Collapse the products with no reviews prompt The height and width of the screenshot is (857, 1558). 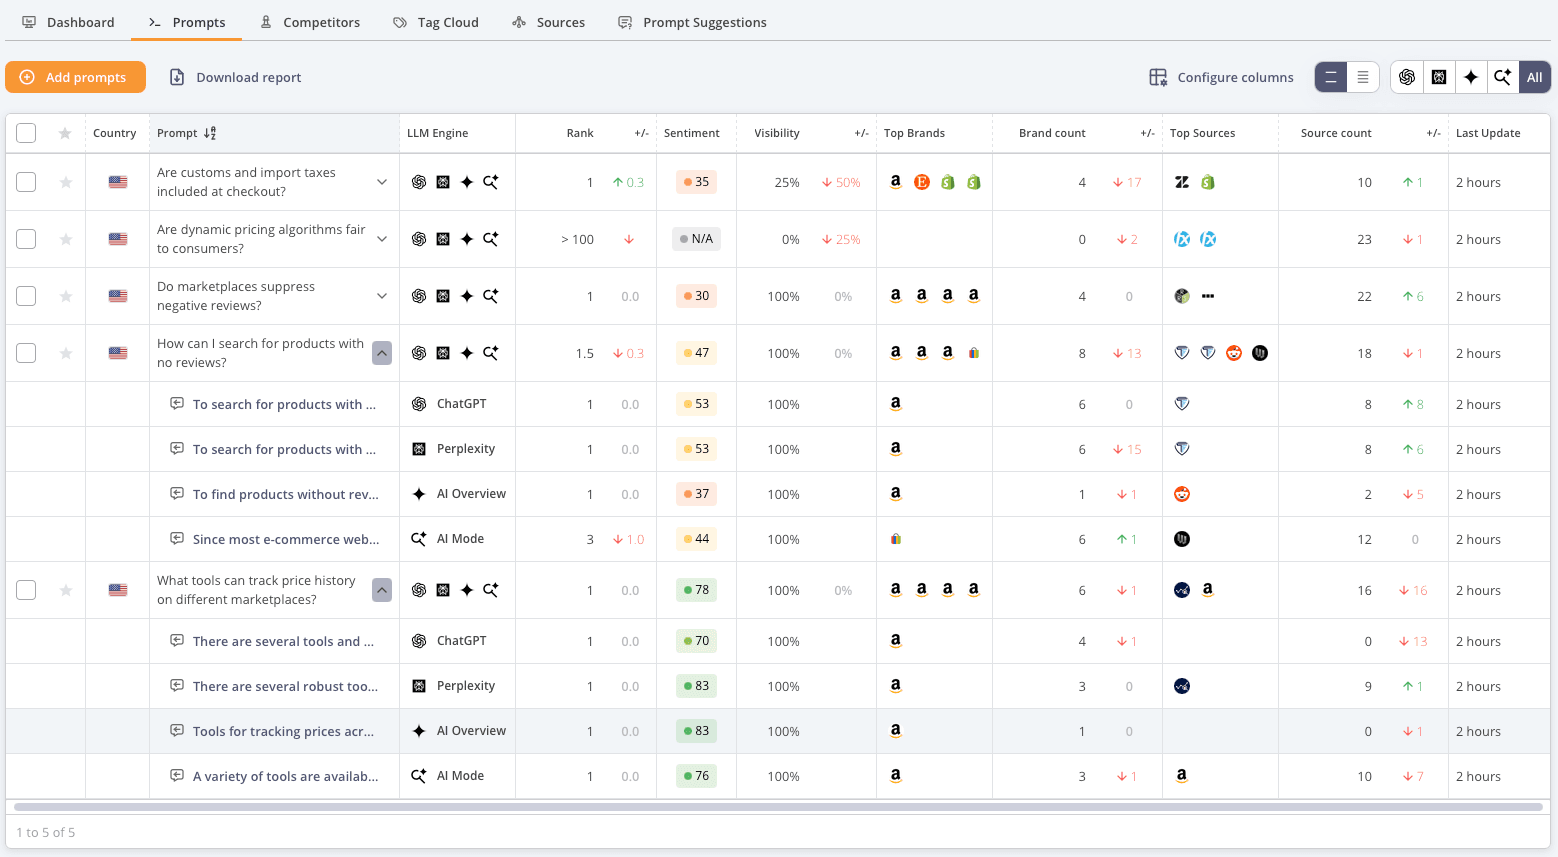click(382, 353)
